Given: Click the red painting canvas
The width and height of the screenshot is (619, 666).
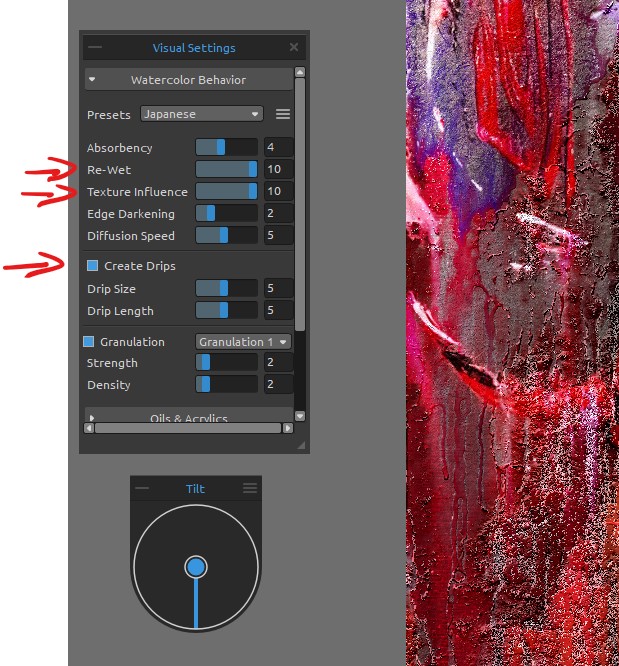Looking at the screenshot, I should click(512, 333).
